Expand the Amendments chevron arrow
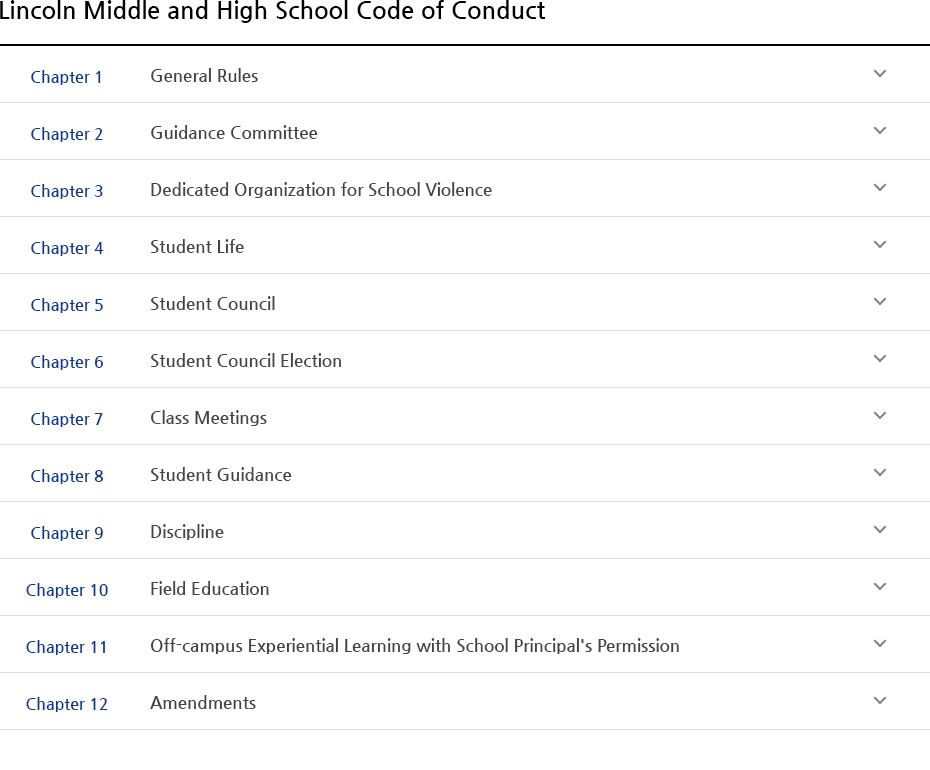The image size is (930, 770). [880, 701]
